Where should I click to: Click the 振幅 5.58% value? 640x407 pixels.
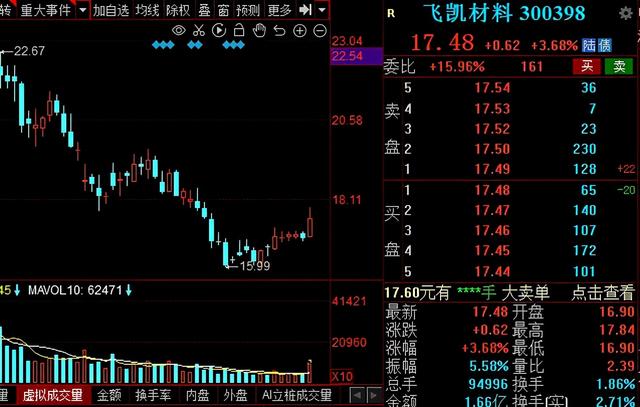click(489, 366)
